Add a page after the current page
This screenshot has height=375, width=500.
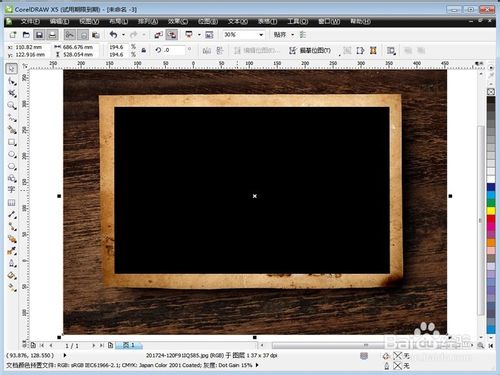(110, 345)
